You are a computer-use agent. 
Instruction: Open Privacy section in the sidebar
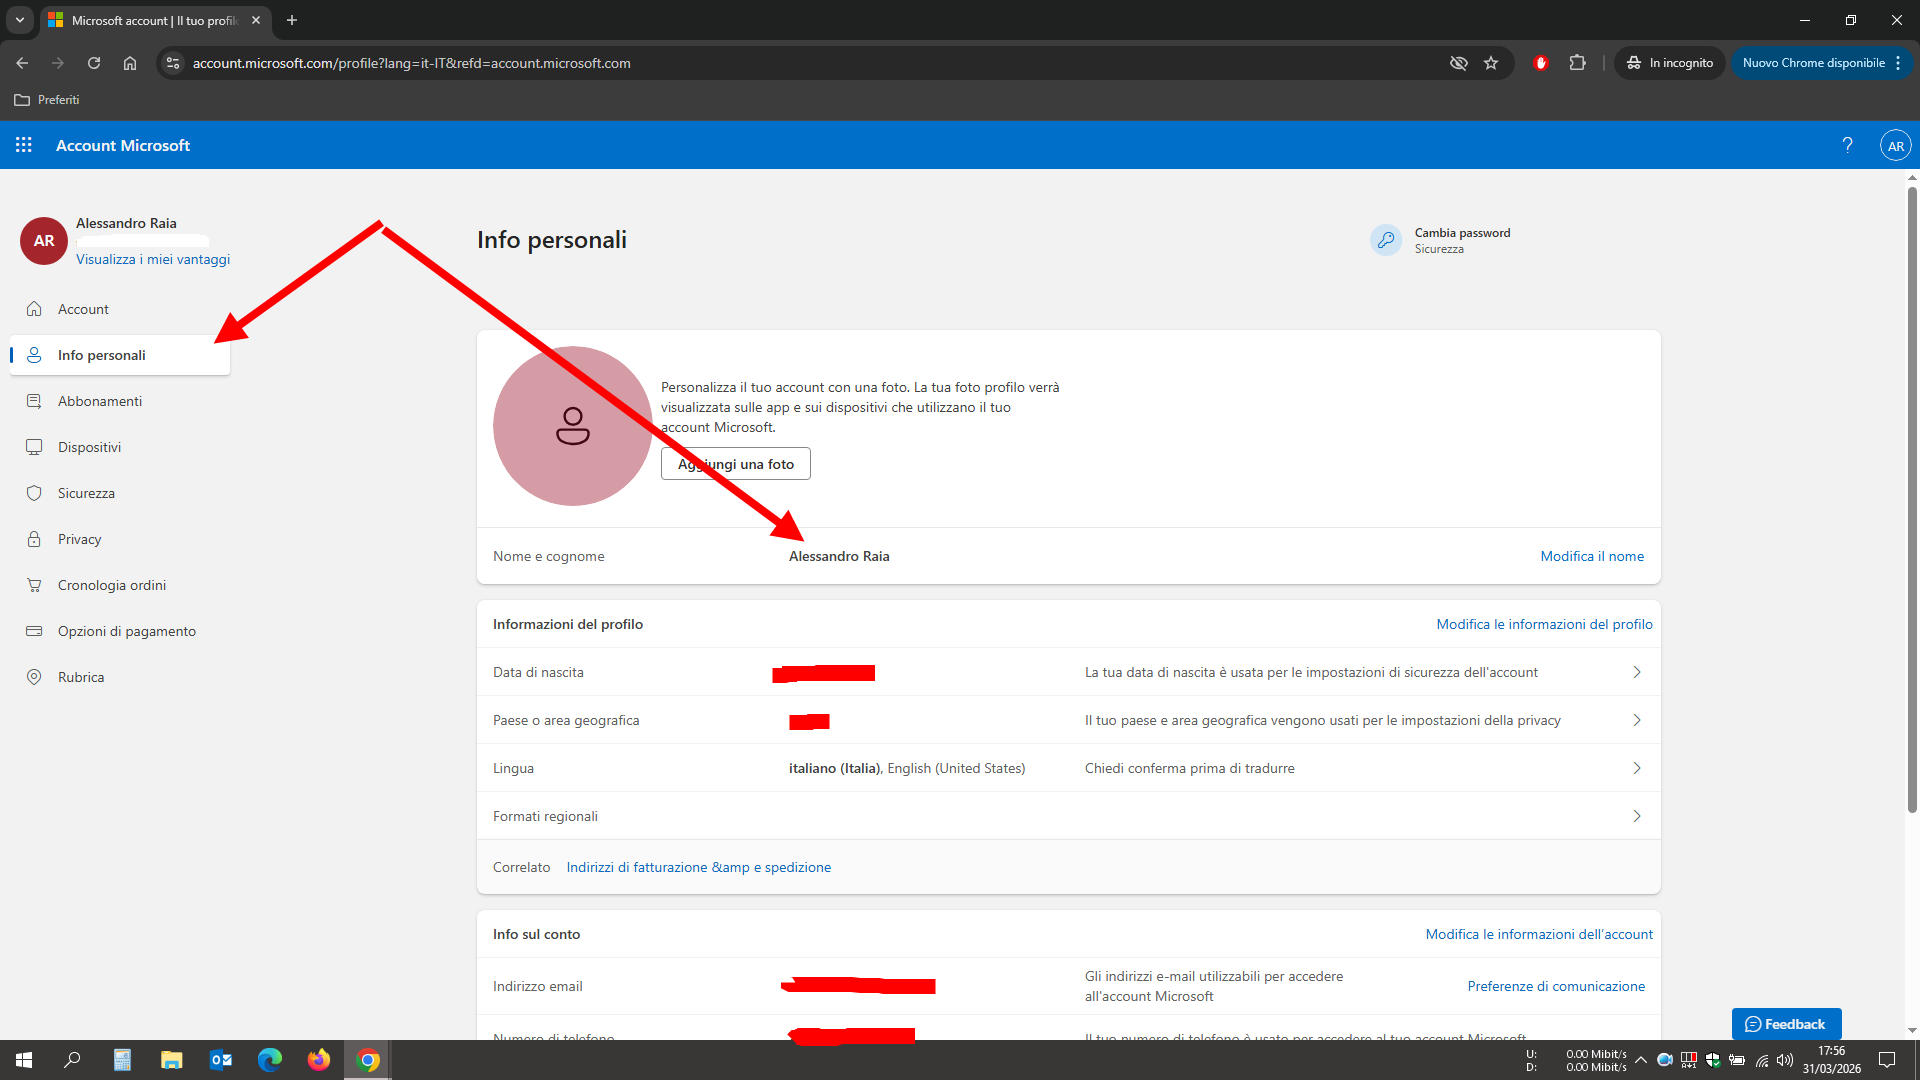point(120,539)
